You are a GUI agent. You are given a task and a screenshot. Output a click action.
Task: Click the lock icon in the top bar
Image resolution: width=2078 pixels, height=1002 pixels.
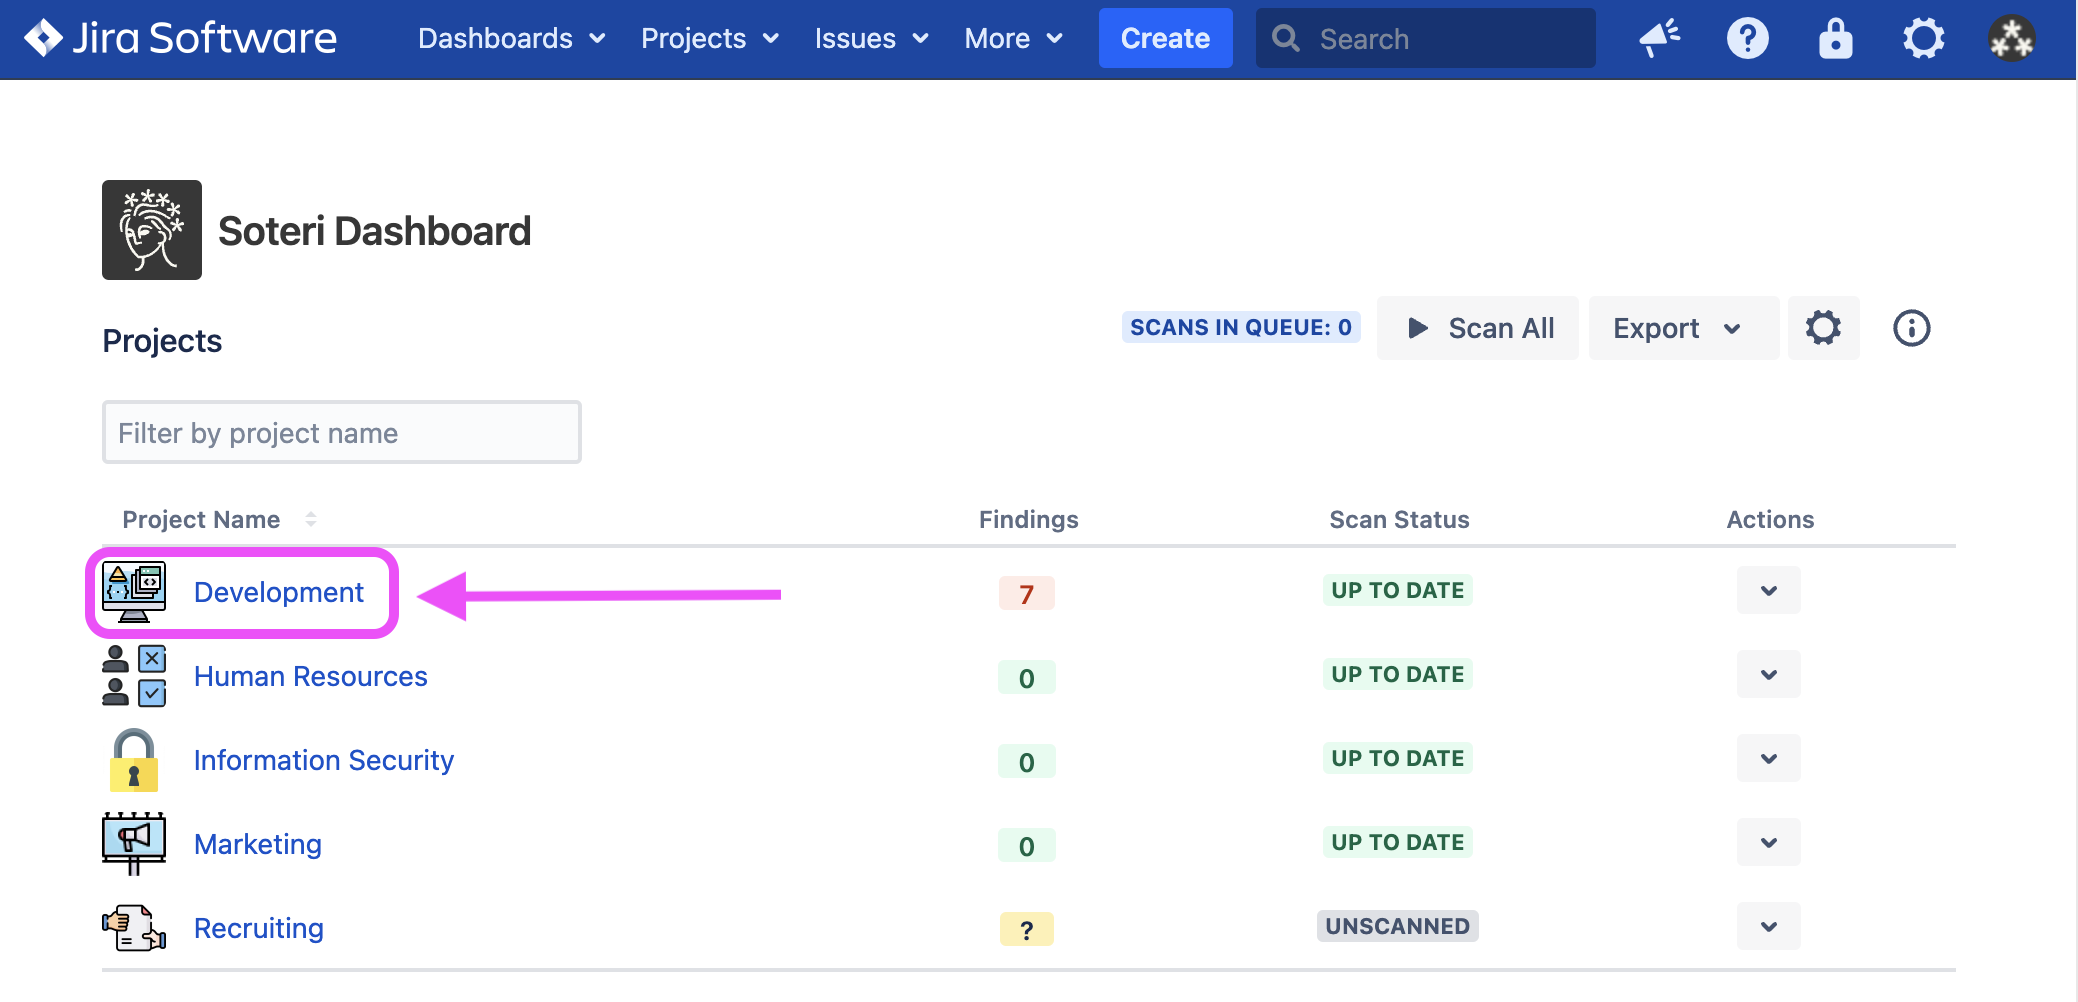pyautogui.click(x=1835, y=39)
